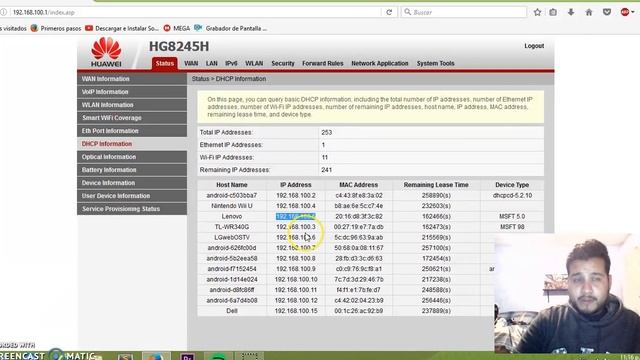The width and height of the screenshot is (640, 360).
Task: Open the Pocket icon in toolbar
Action: coord(607,12)
